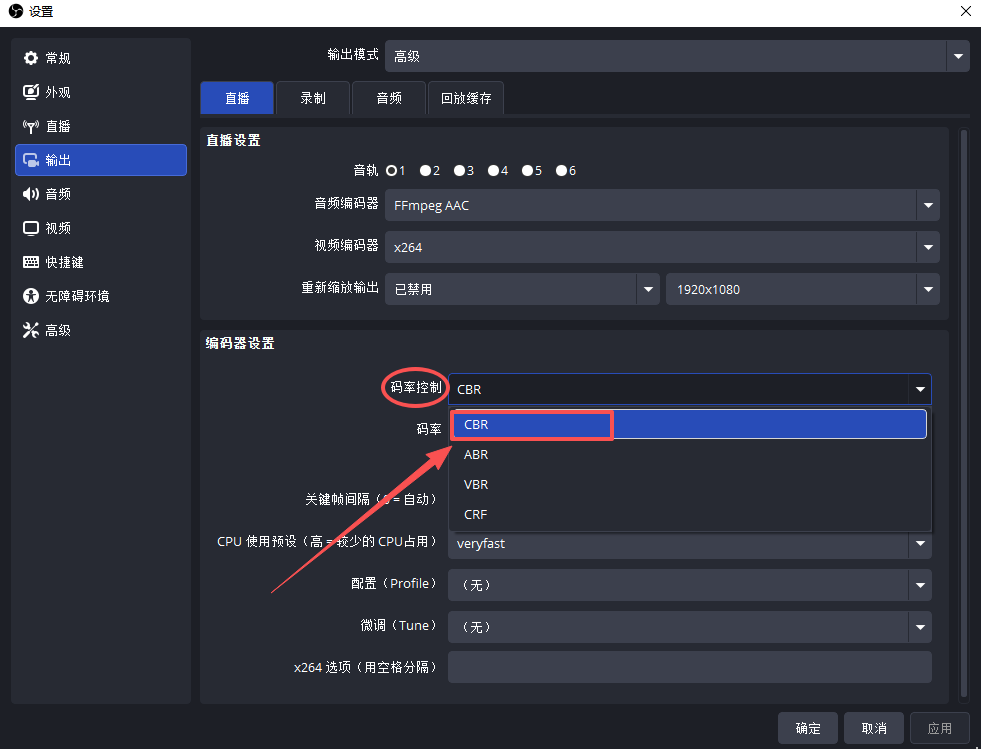Choose audio track 4 radio button
The height and width of the screenshot is (749, 981).
494,171
